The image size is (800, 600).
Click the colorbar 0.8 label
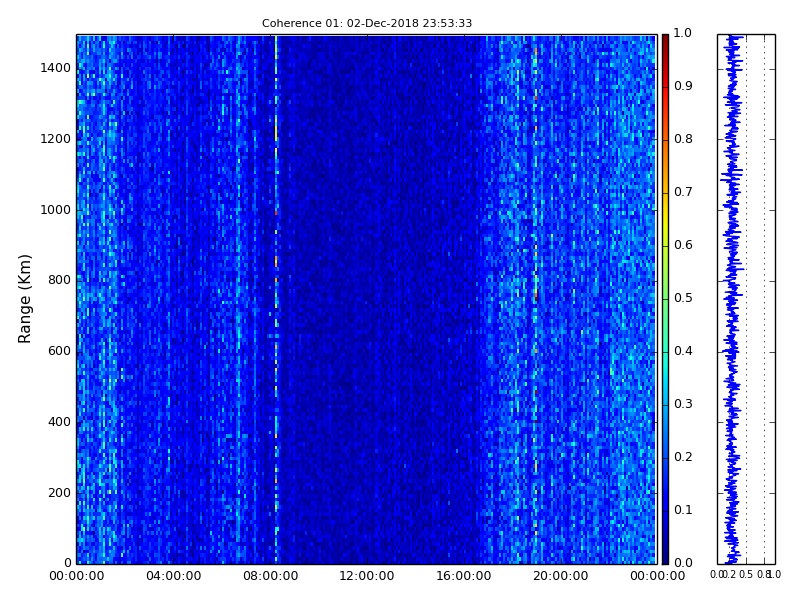(x=683, y=139)
